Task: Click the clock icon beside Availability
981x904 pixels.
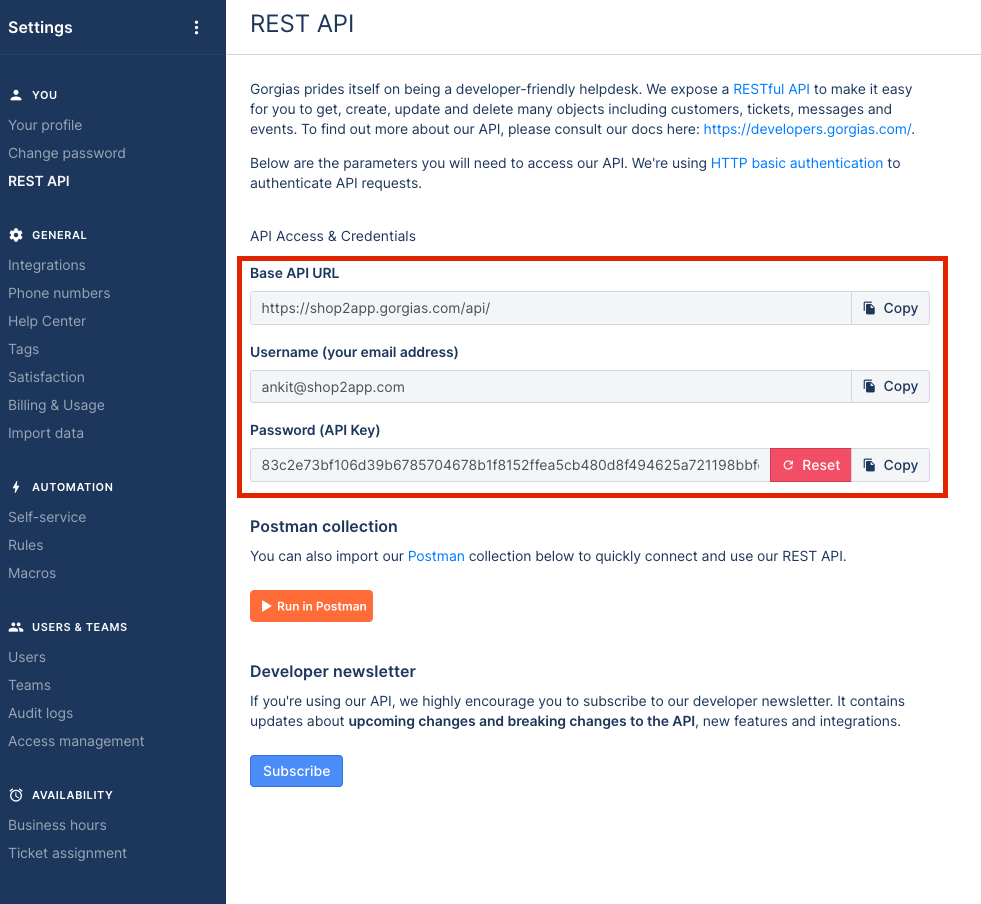Action: click(x=16, y=795)
